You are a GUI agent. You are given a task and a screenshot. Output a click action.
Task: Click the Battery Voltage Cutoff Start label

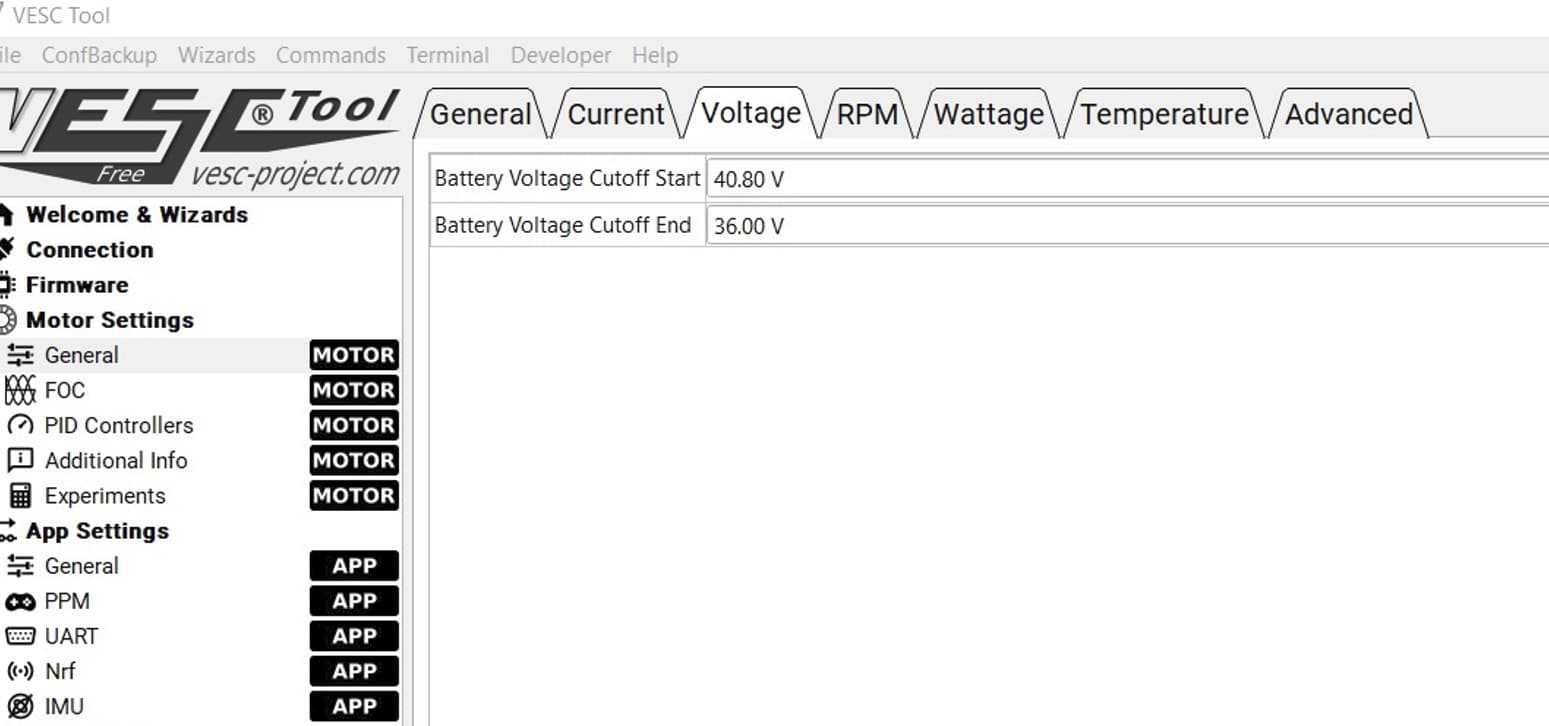click(567, 179)
